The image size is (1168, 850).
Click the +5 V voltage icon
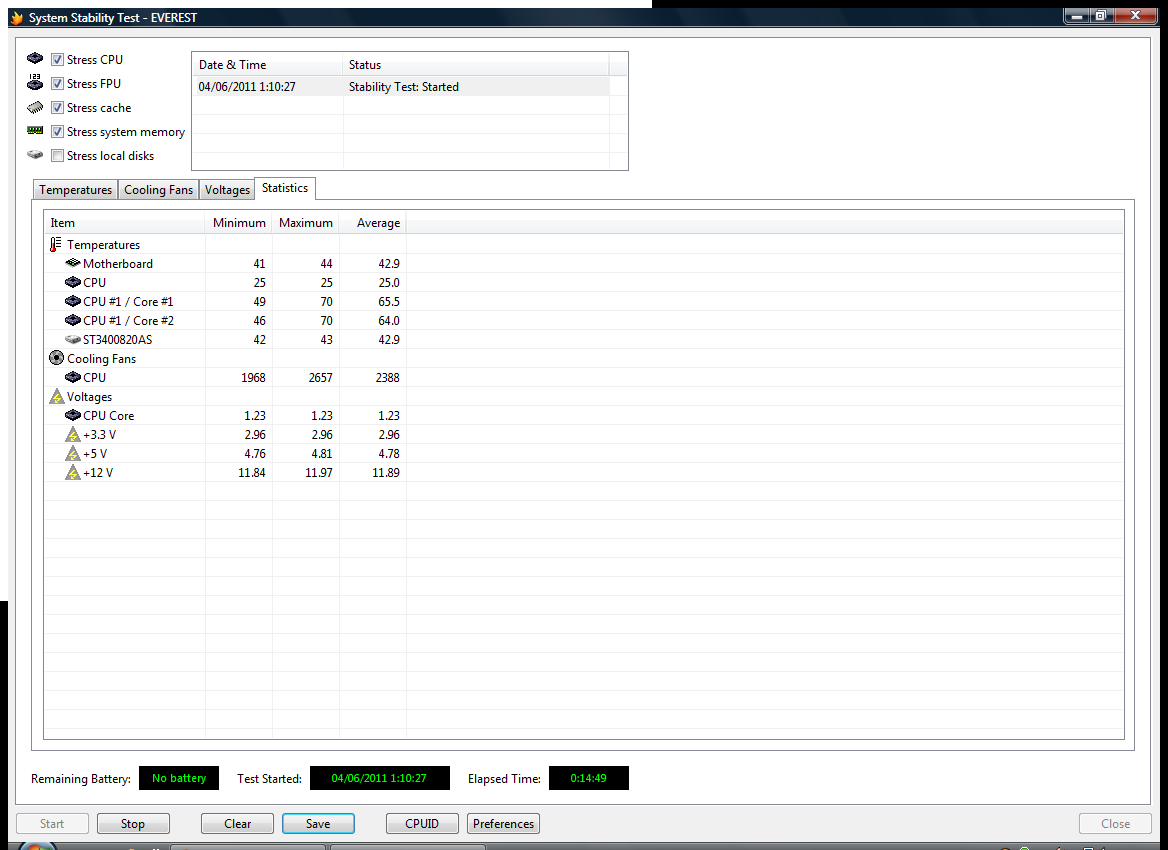coord(72,453)
